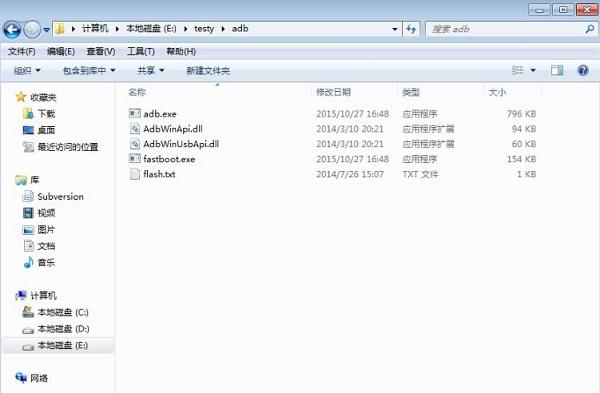Sort by the 修改日期 column header
Viewport: 600px width, 393px height.
(x=333, y=92)
